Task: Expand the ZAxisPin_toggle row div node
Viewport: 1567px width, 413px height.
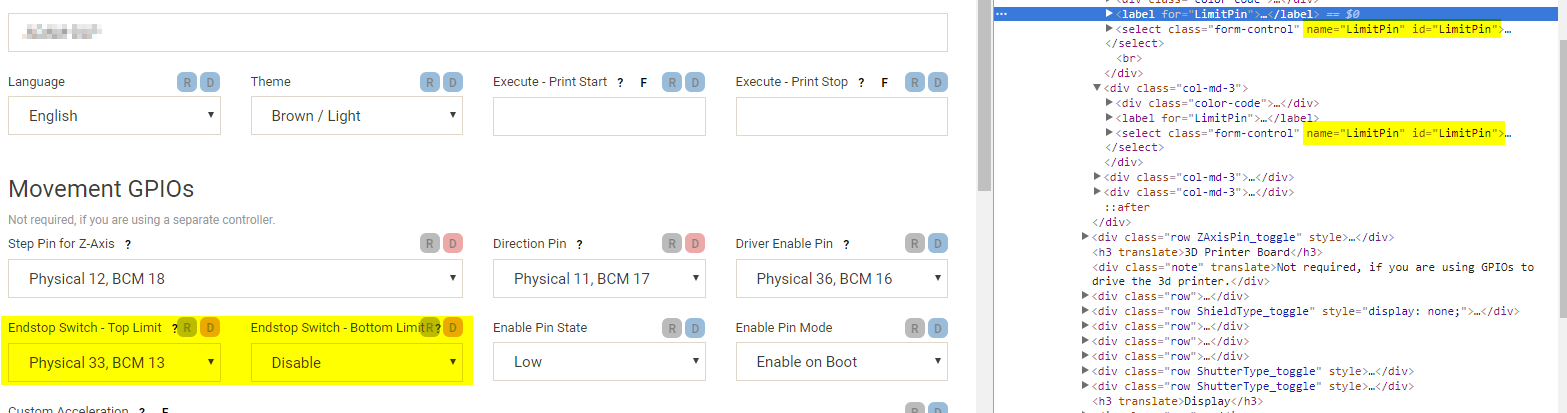Action: (1086, 236)
